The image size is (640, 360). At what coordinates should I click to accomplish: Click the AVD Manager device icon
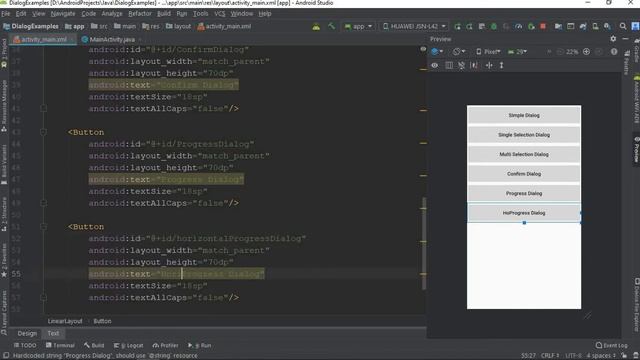(x=595, y=27)
